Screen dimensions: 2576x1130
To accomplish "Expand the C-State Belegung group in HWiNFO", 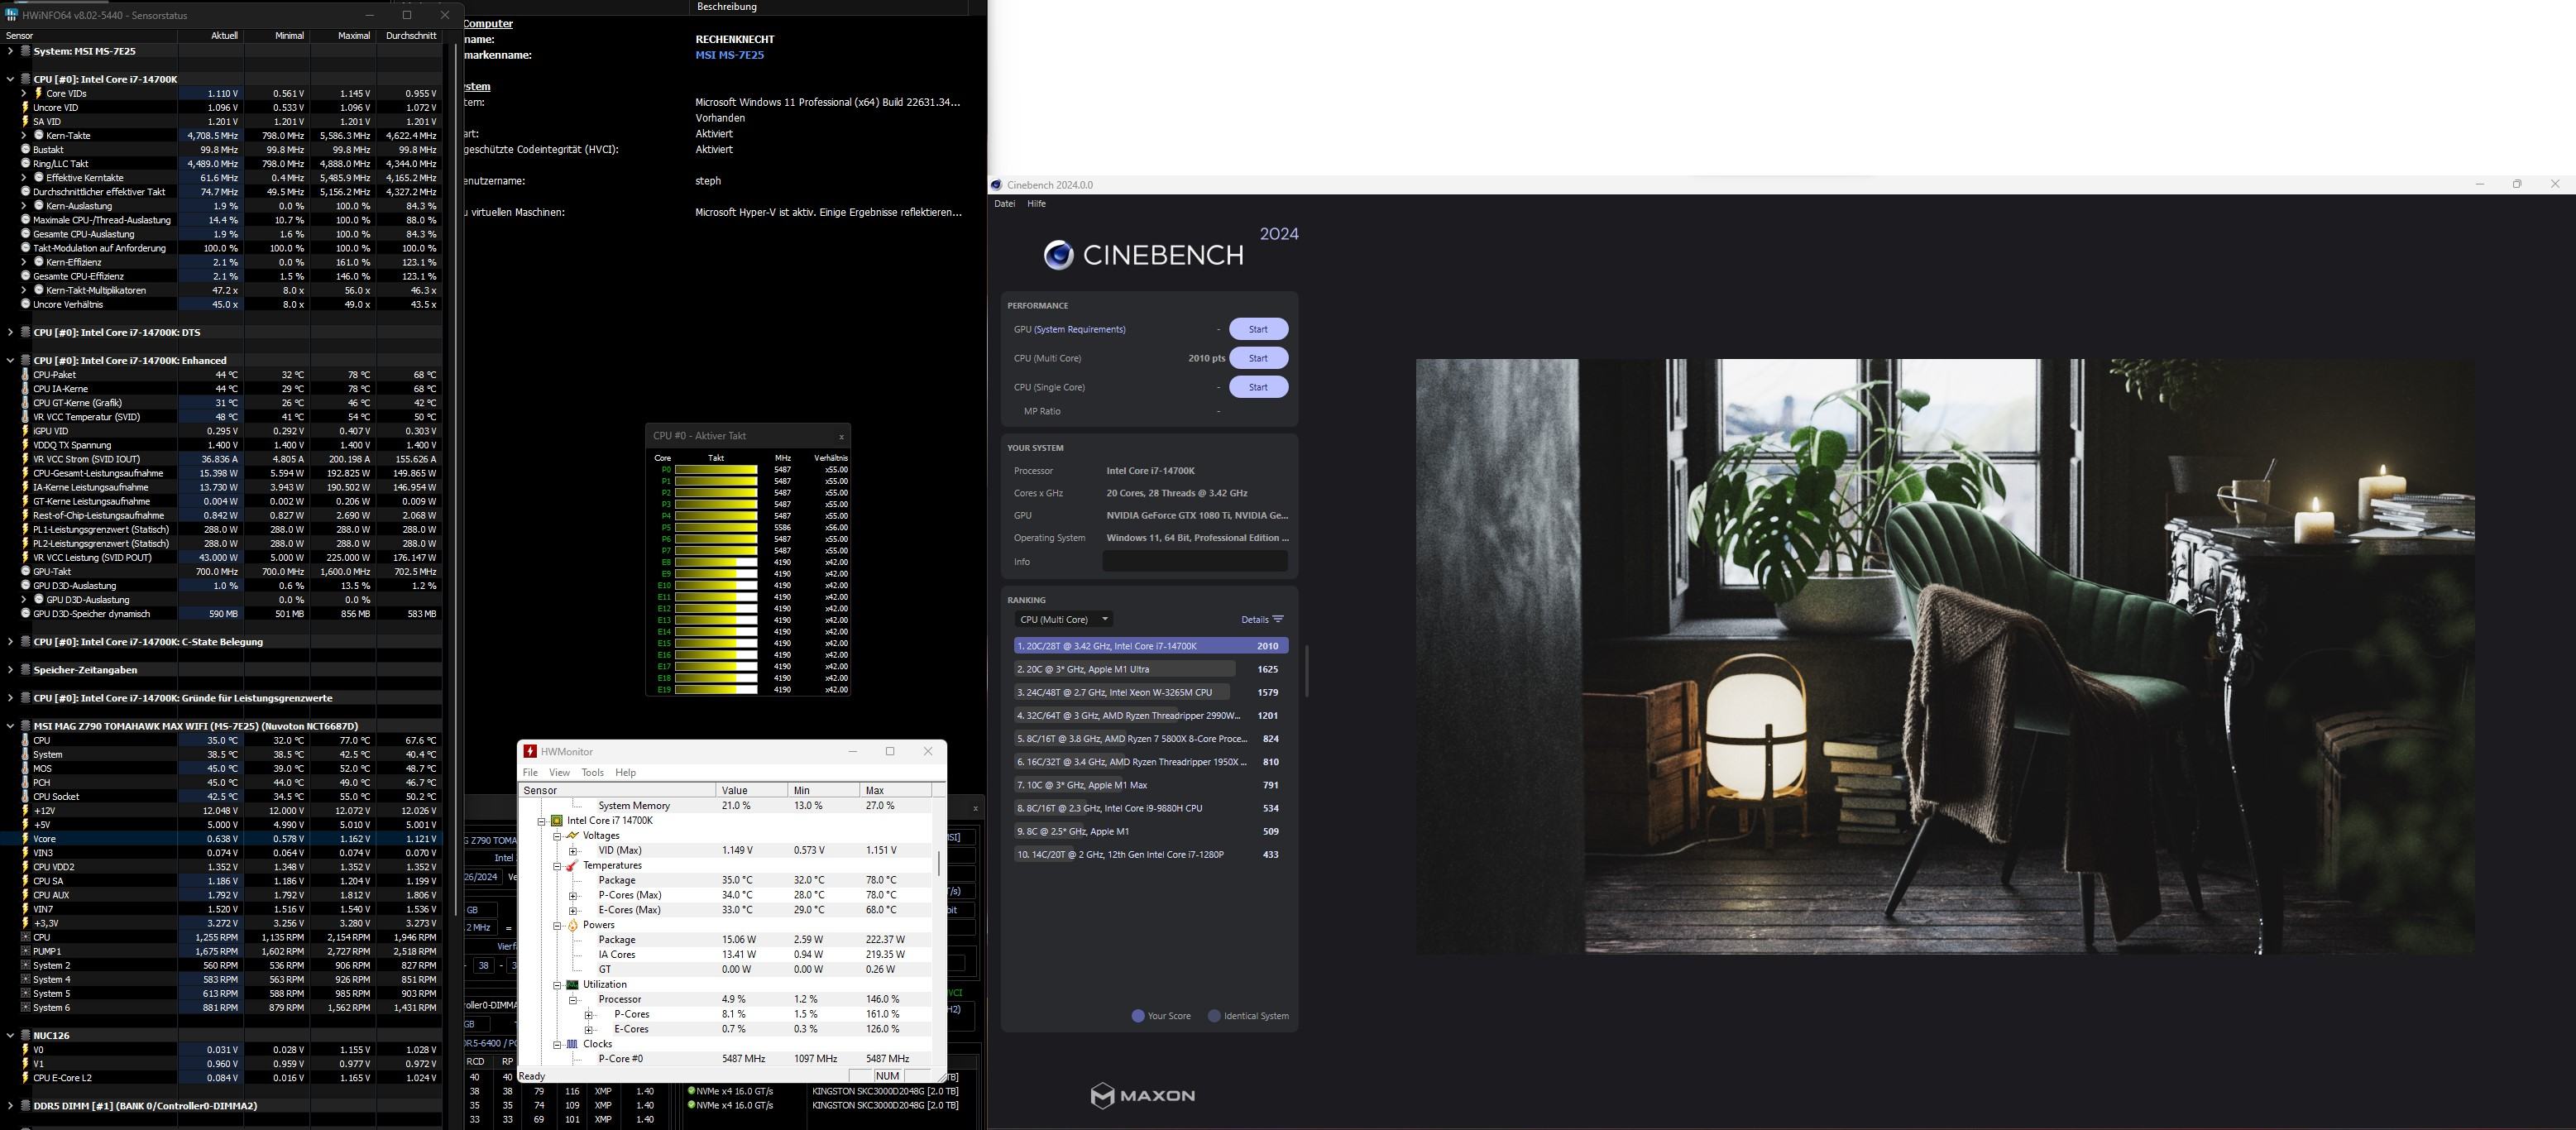I will coord(10,642).
